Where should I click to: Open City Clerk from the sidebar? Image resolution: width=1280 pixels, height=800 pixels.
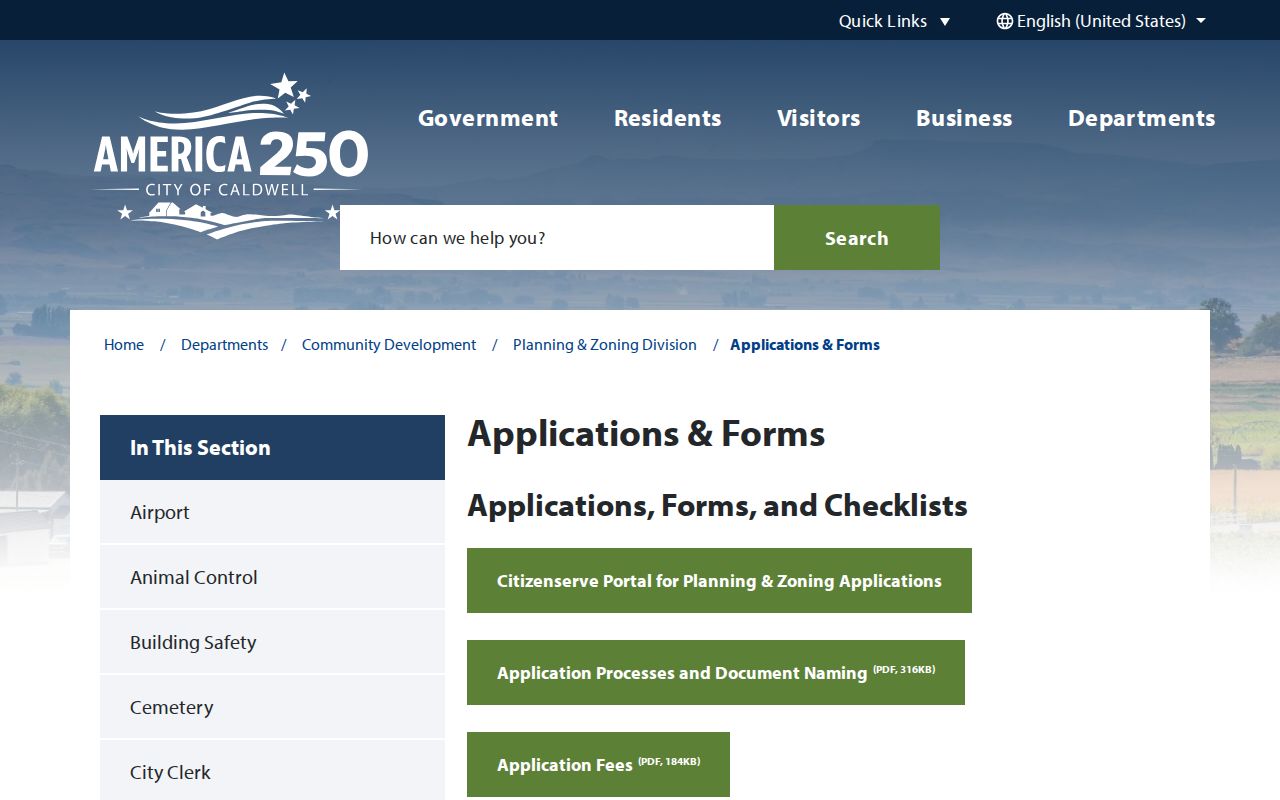pyautogui.click(x=272, y=771)
